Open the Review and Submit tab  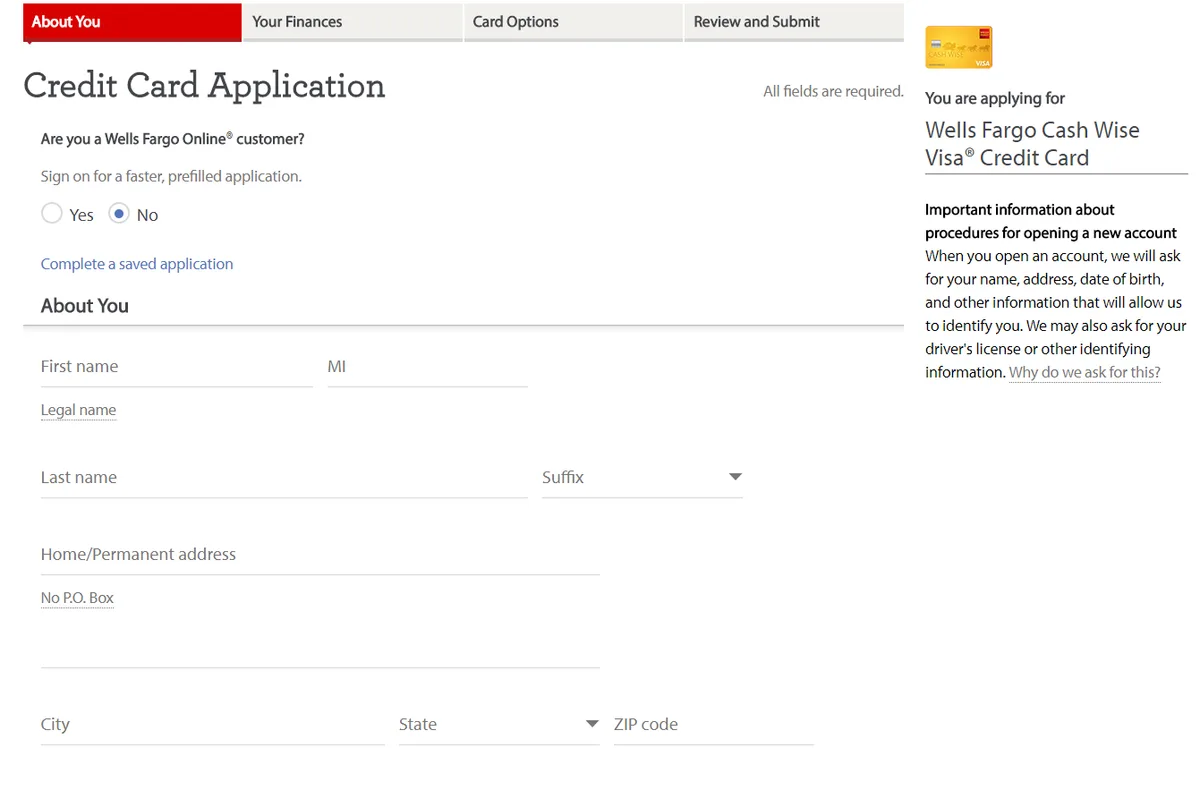click(793, 22)
